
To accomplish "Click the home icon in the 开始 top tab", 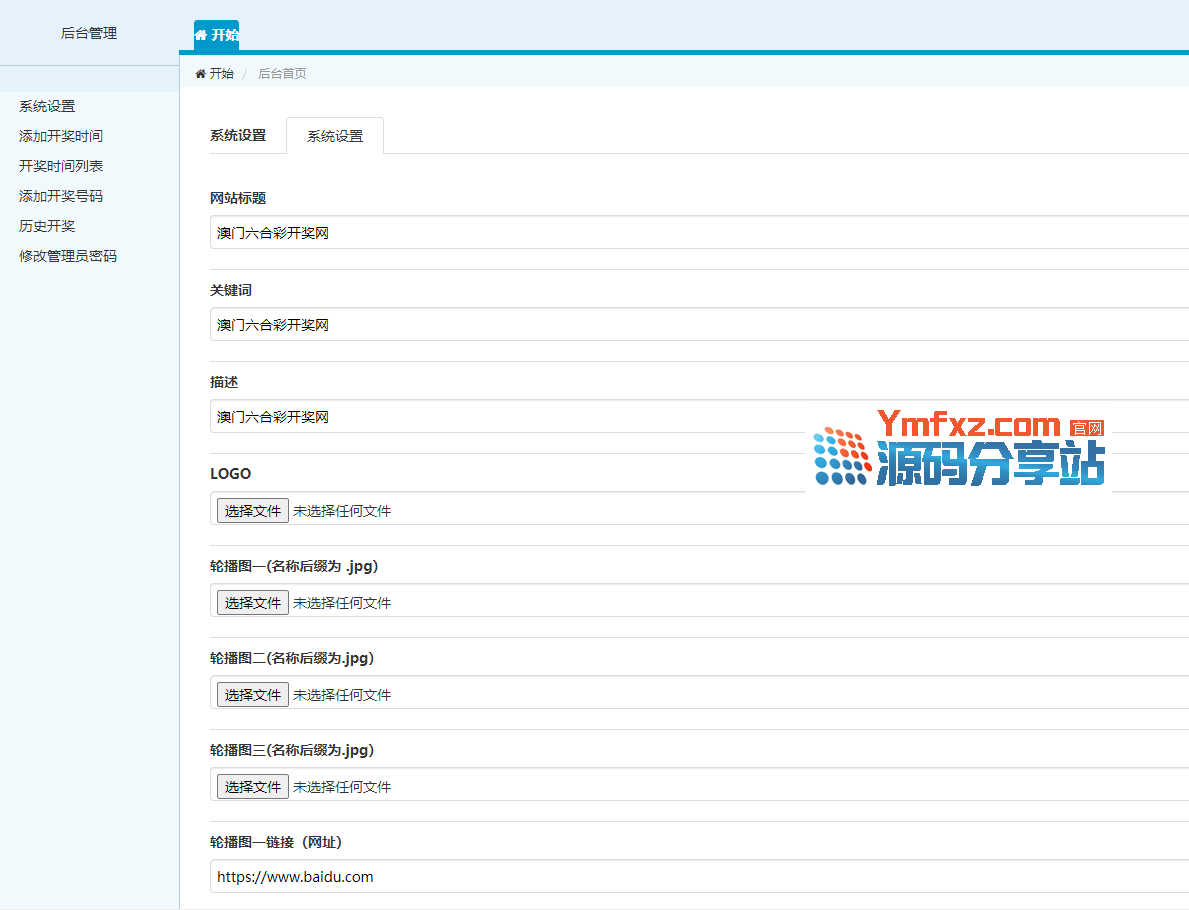I will (x=201, y=35).
